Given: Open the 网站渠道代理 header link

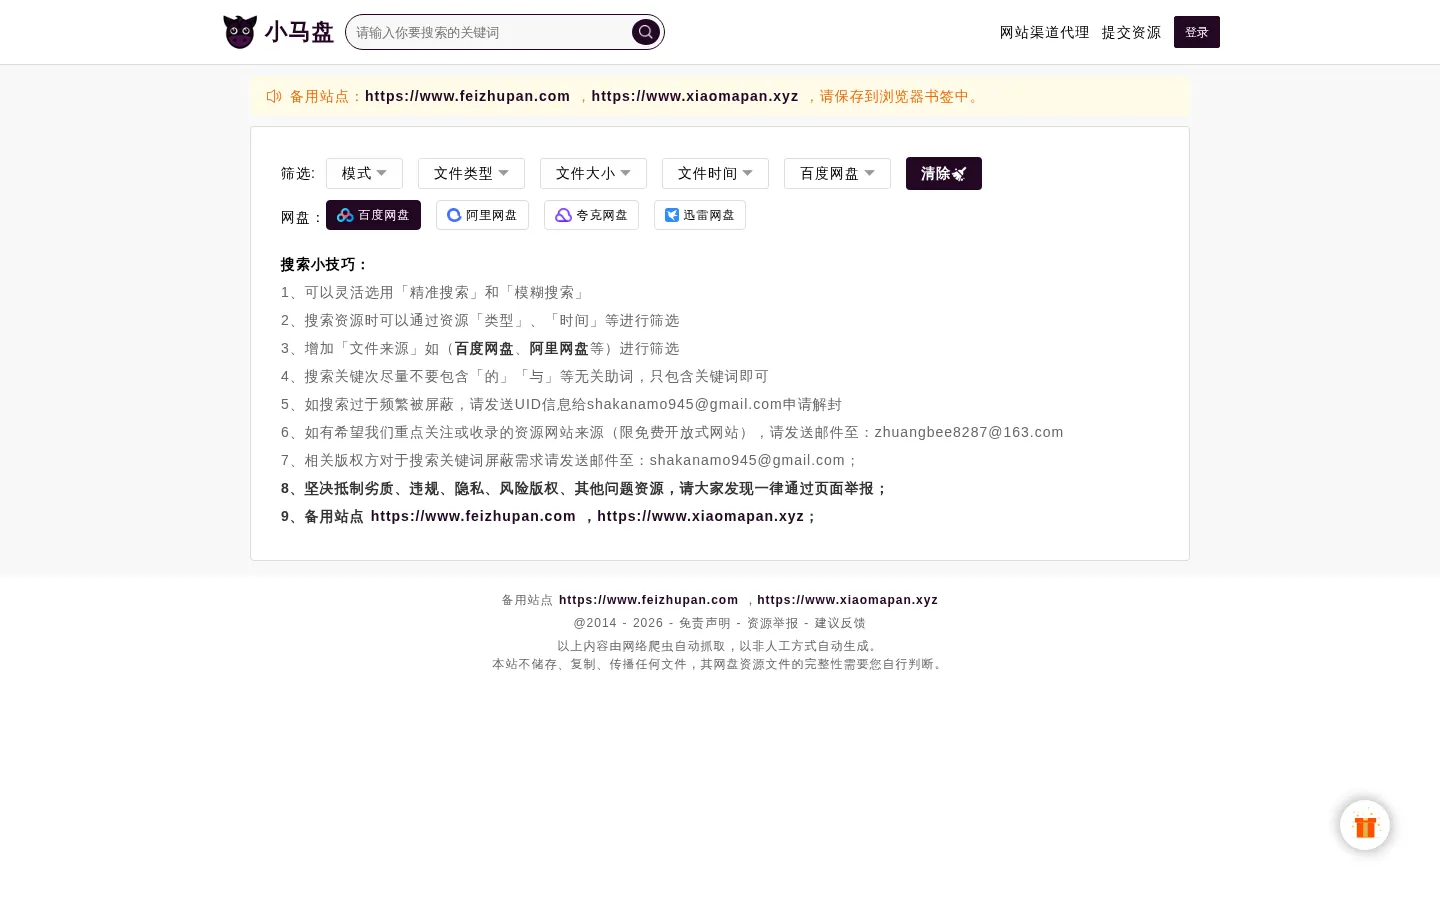Looking at the screenshot, I should click(x=1044, y=32).
